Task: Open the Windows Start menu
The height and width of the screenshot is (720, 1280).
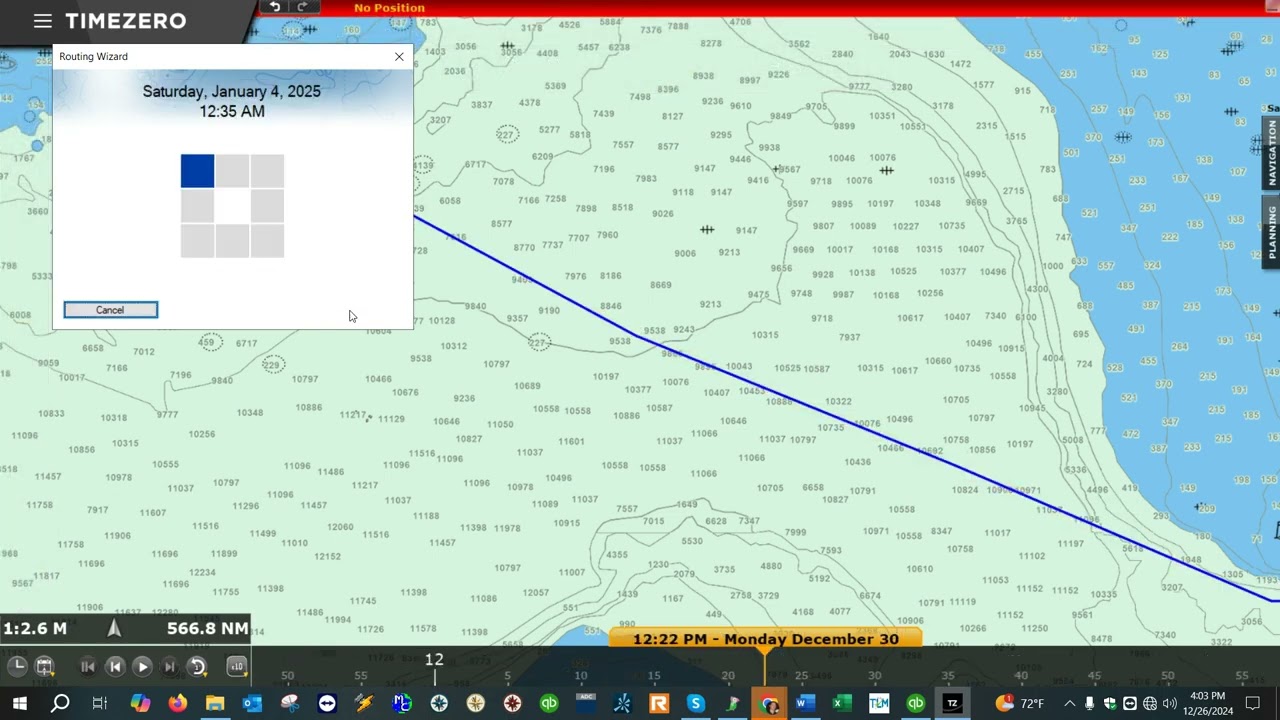Action: [19, 704]
